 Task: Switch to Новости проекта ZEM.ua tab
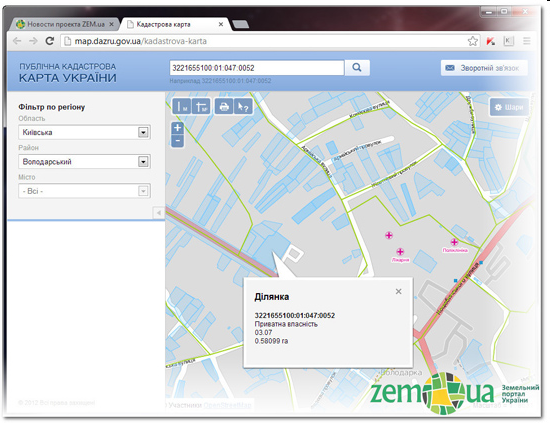(66, 24)
